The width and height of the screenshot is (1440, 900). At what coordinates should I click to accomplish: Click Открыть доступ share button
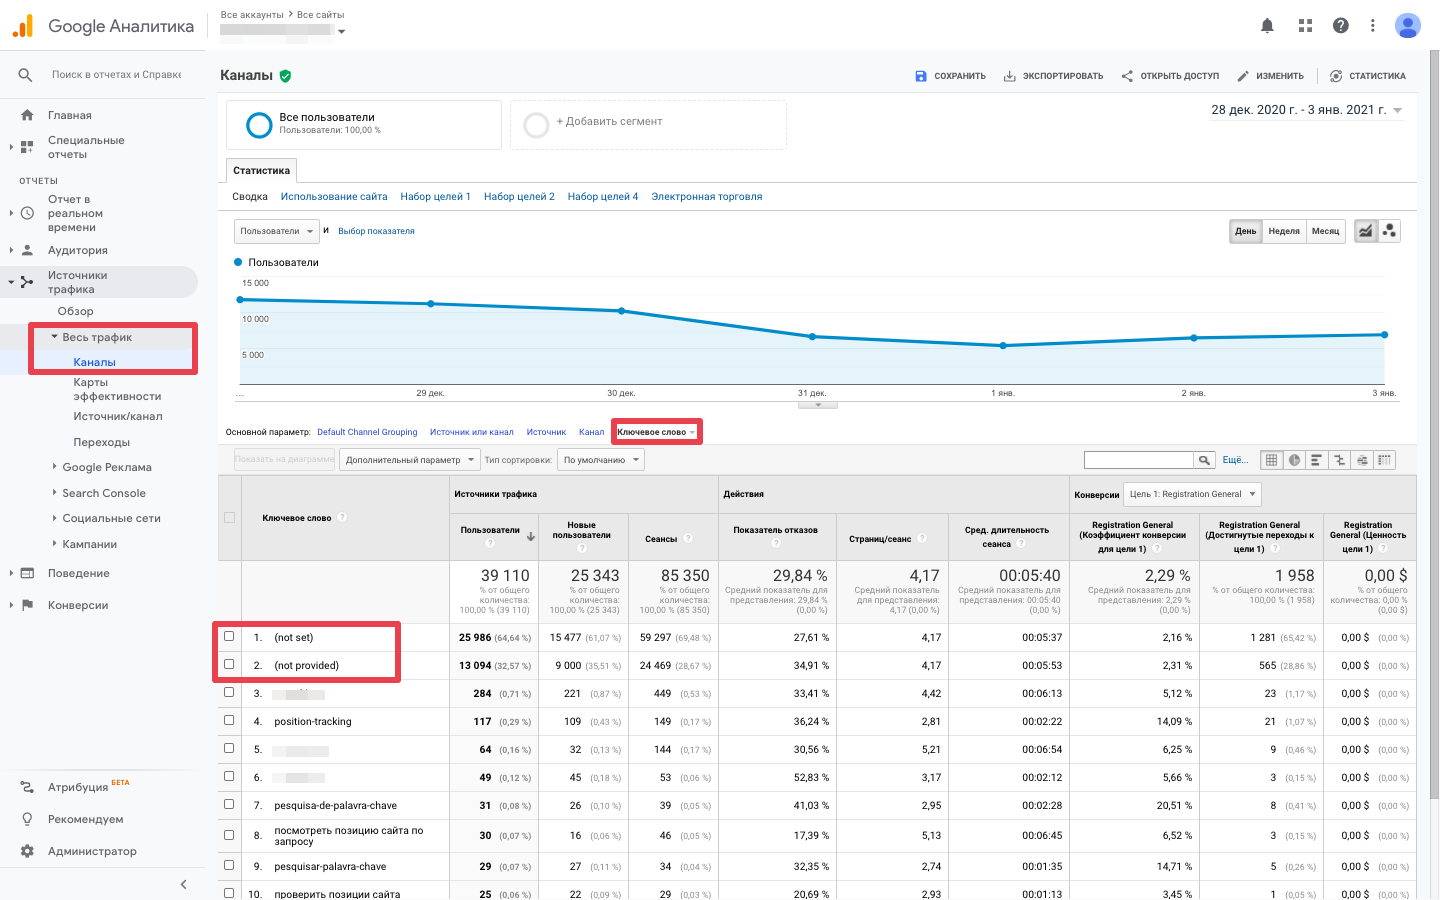1170,76
